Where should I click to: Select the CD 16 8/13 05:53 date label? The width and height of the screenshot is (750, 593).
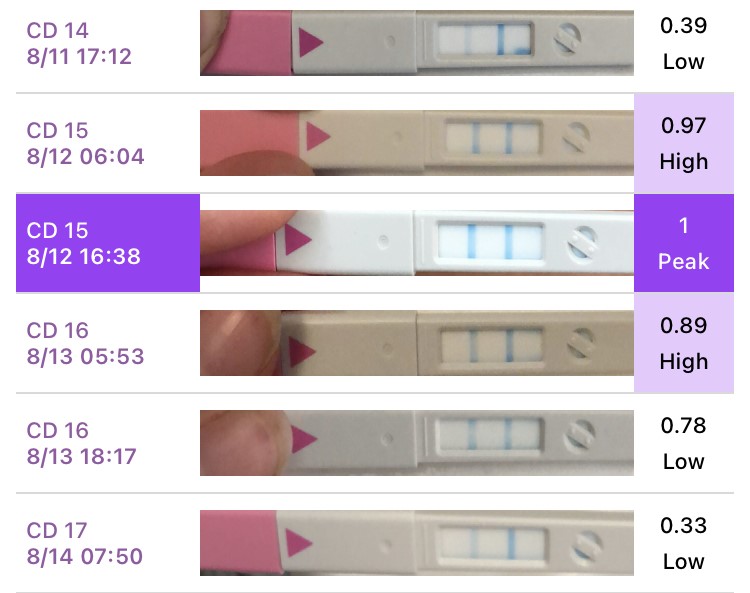(85, 344)
